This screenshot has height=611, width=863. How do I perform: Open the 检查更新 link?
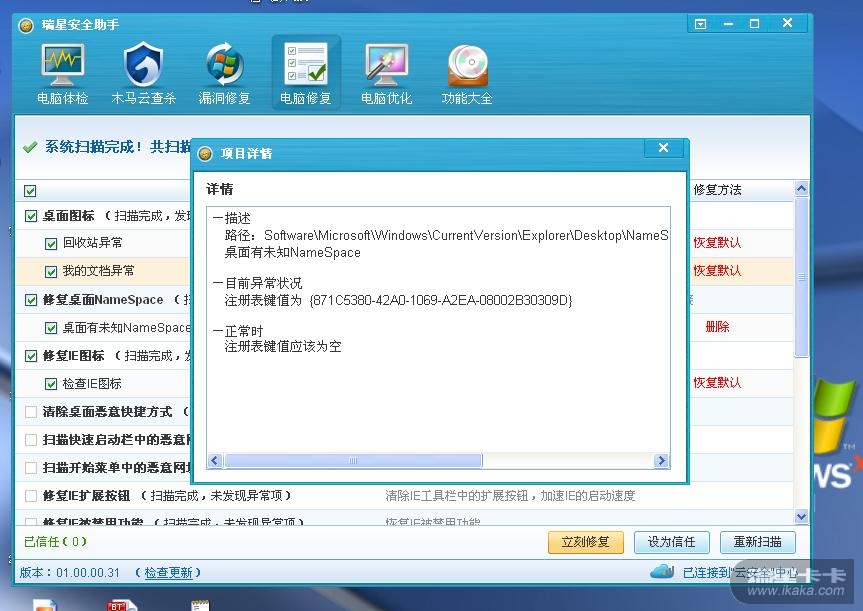168,572
